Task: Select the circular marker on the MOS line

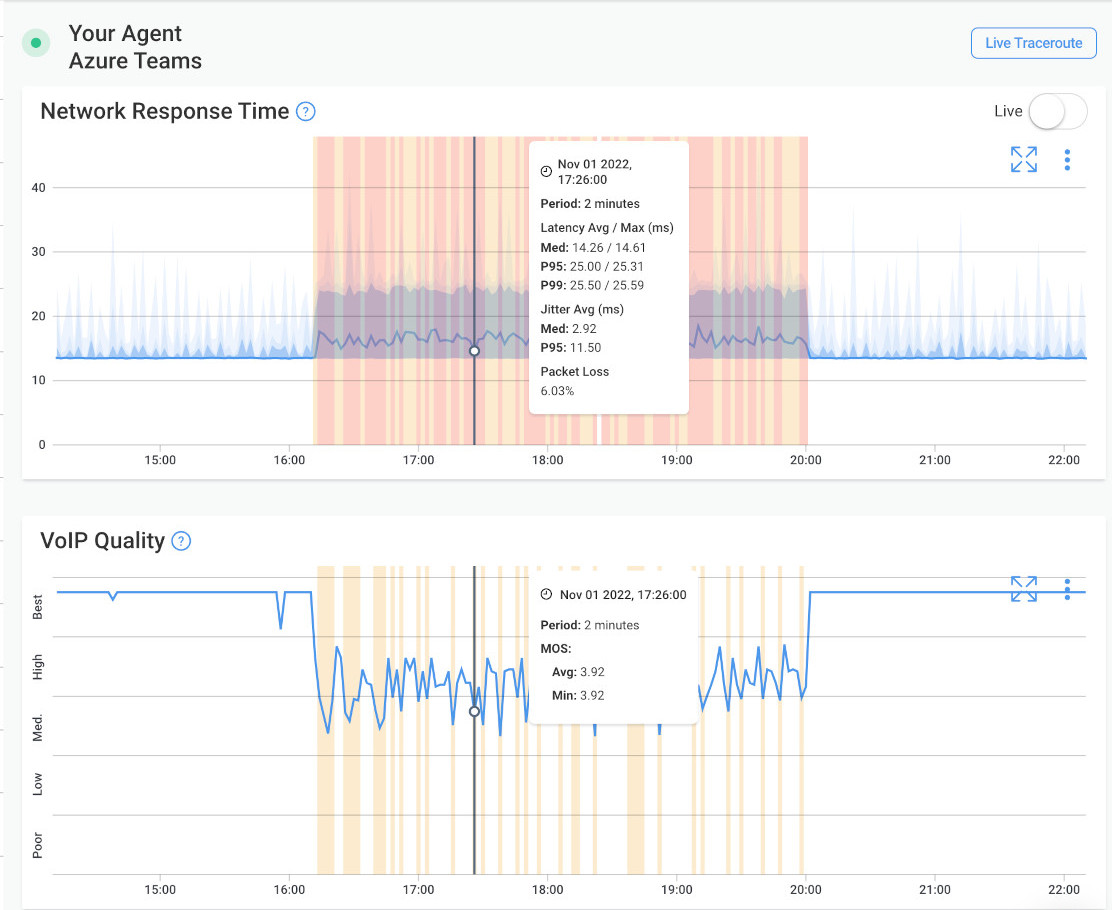Action: point(474,712)
